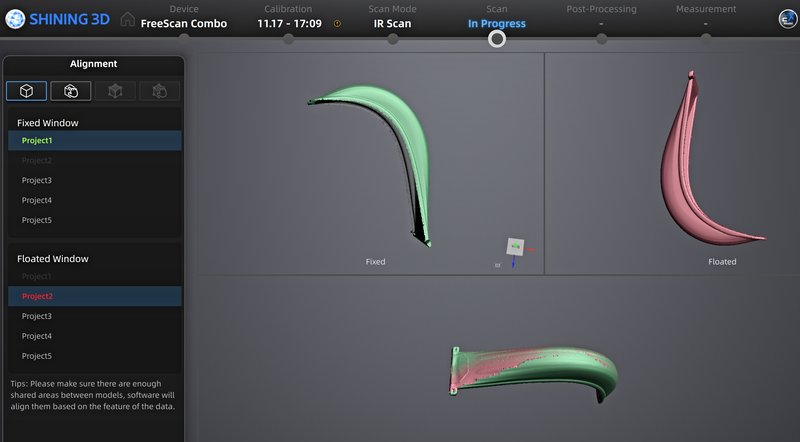
Task: Open the top-right round share icon
Action: tap(788, 19)
